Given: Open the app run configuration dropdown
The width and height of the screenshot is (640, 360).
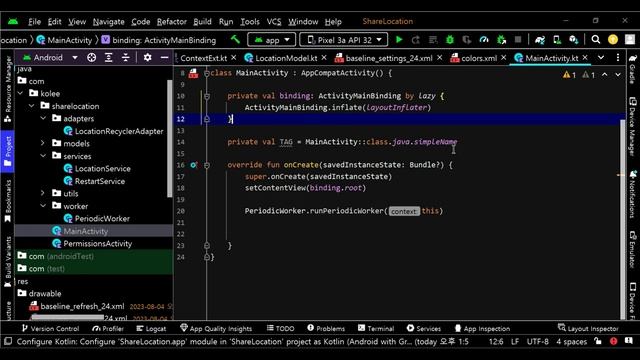Looking at the screenshot, I should coord(271,40).
